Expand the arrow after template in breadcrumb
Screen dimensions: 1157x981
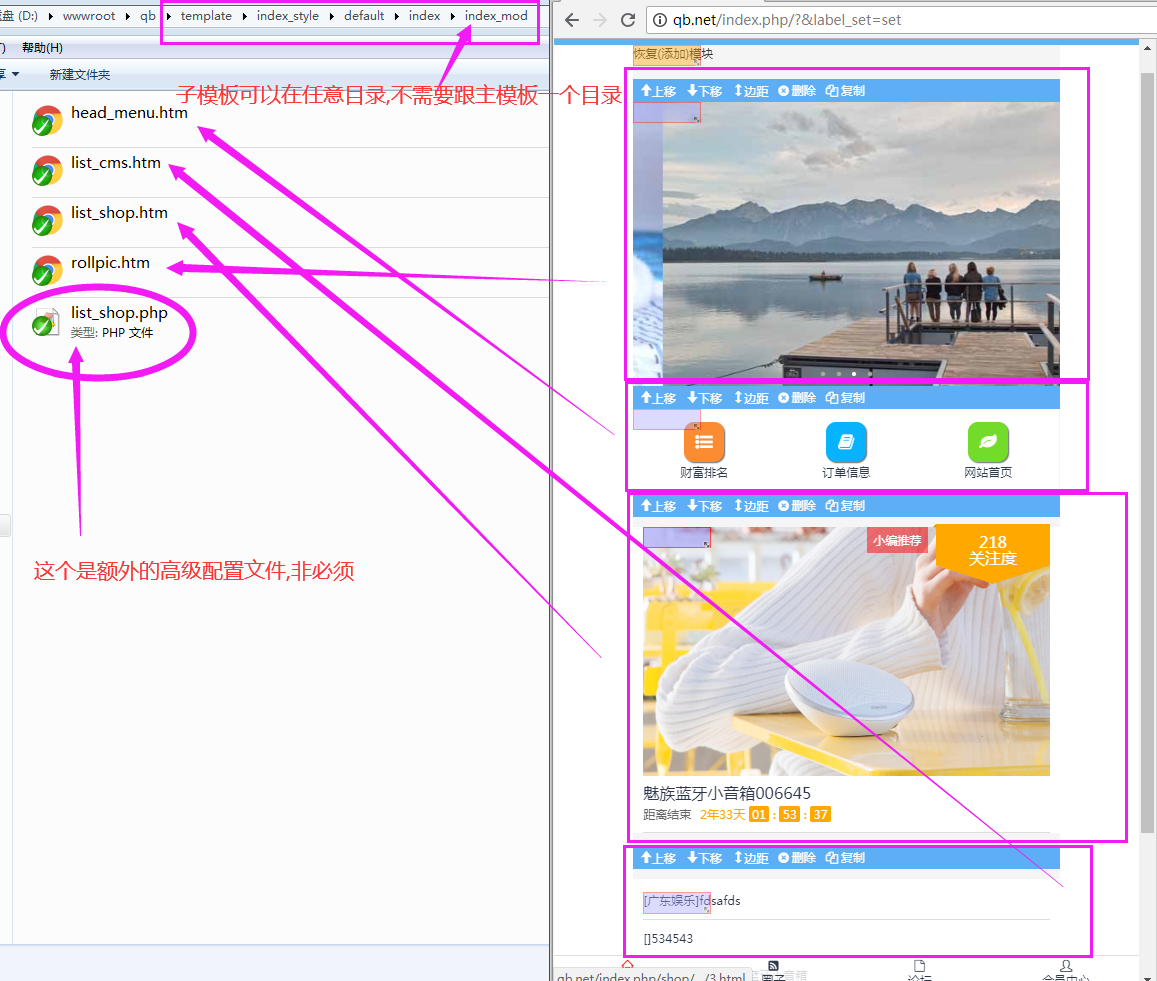tap(244, 16)
